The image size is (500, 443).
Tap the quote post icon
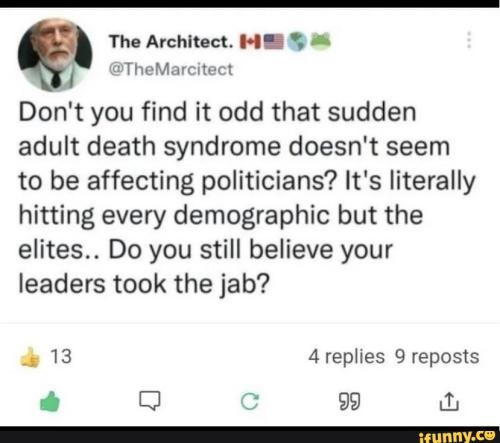[349, 401]
